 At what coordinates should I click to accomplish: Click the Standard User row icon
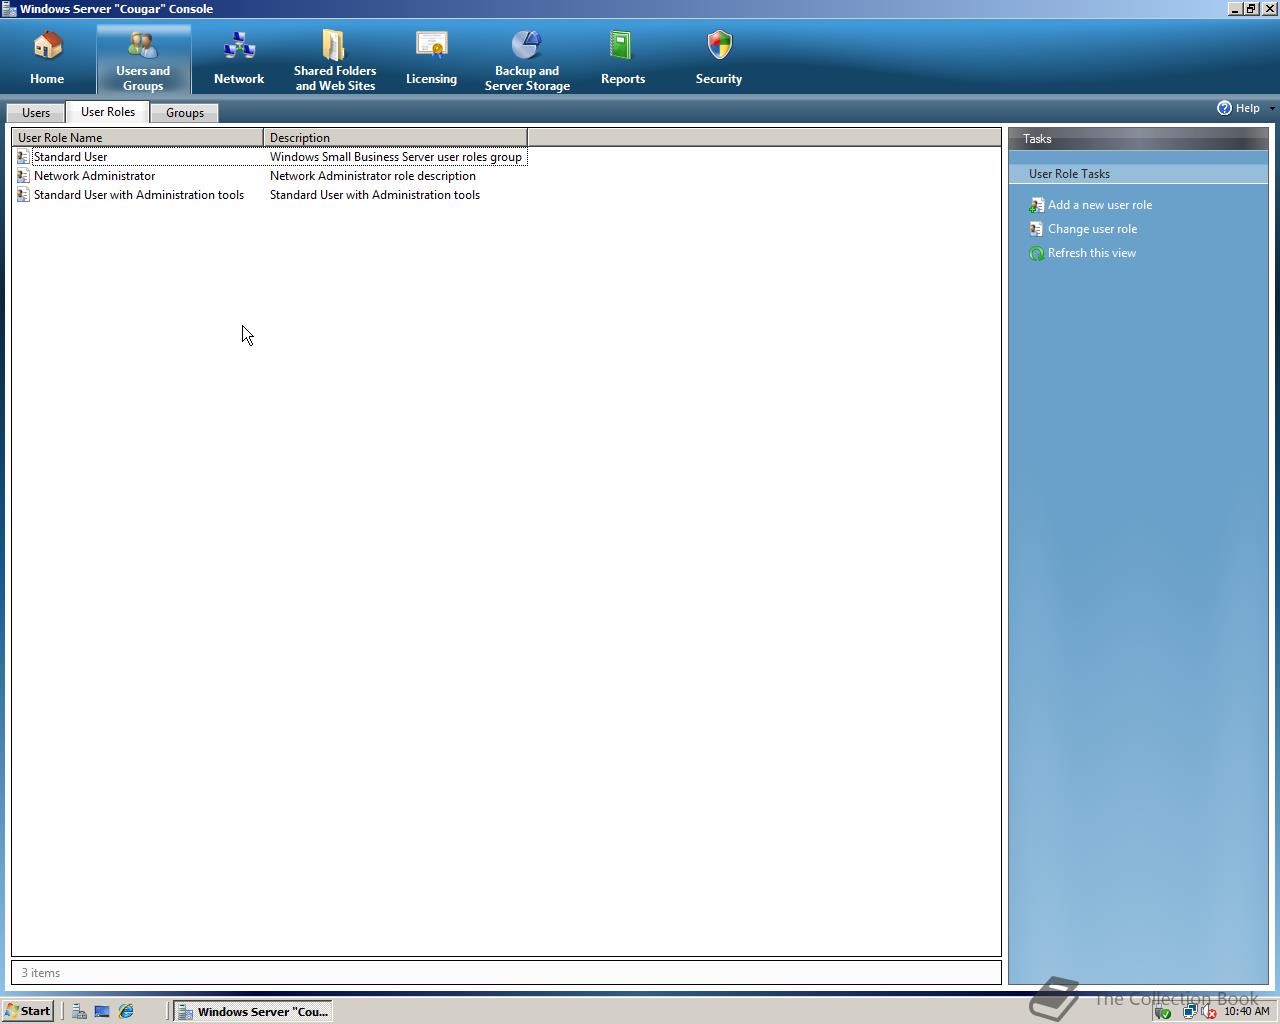23,157
